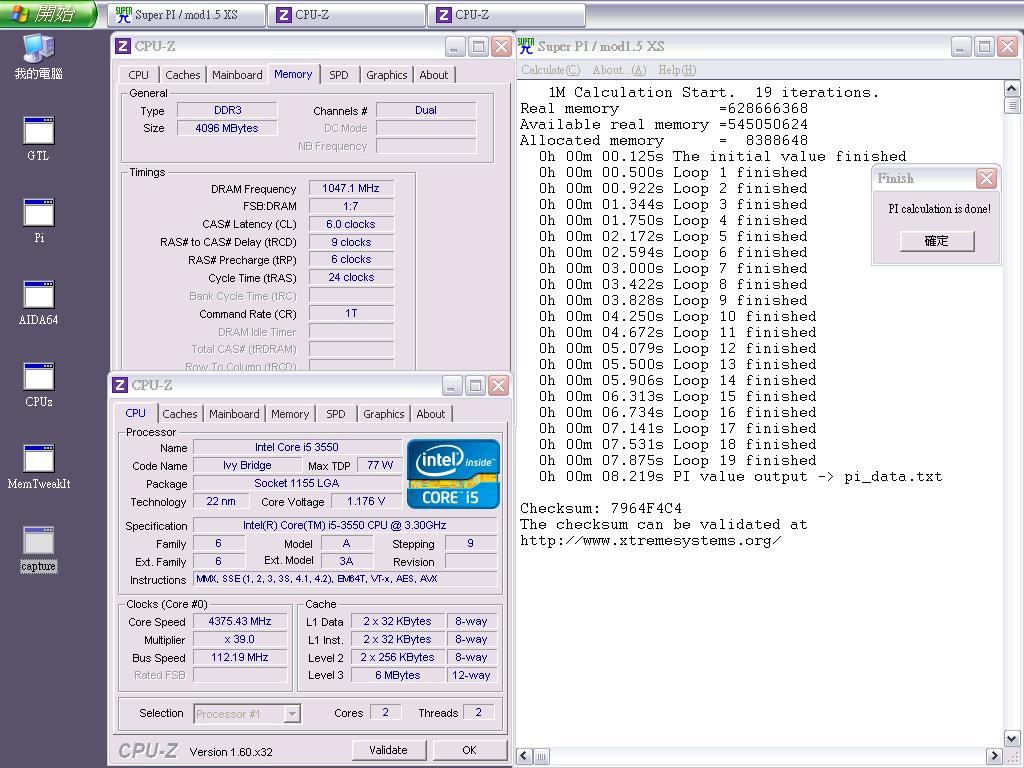Click the Channels # value Dual
1024x768 pixels.
426,110
